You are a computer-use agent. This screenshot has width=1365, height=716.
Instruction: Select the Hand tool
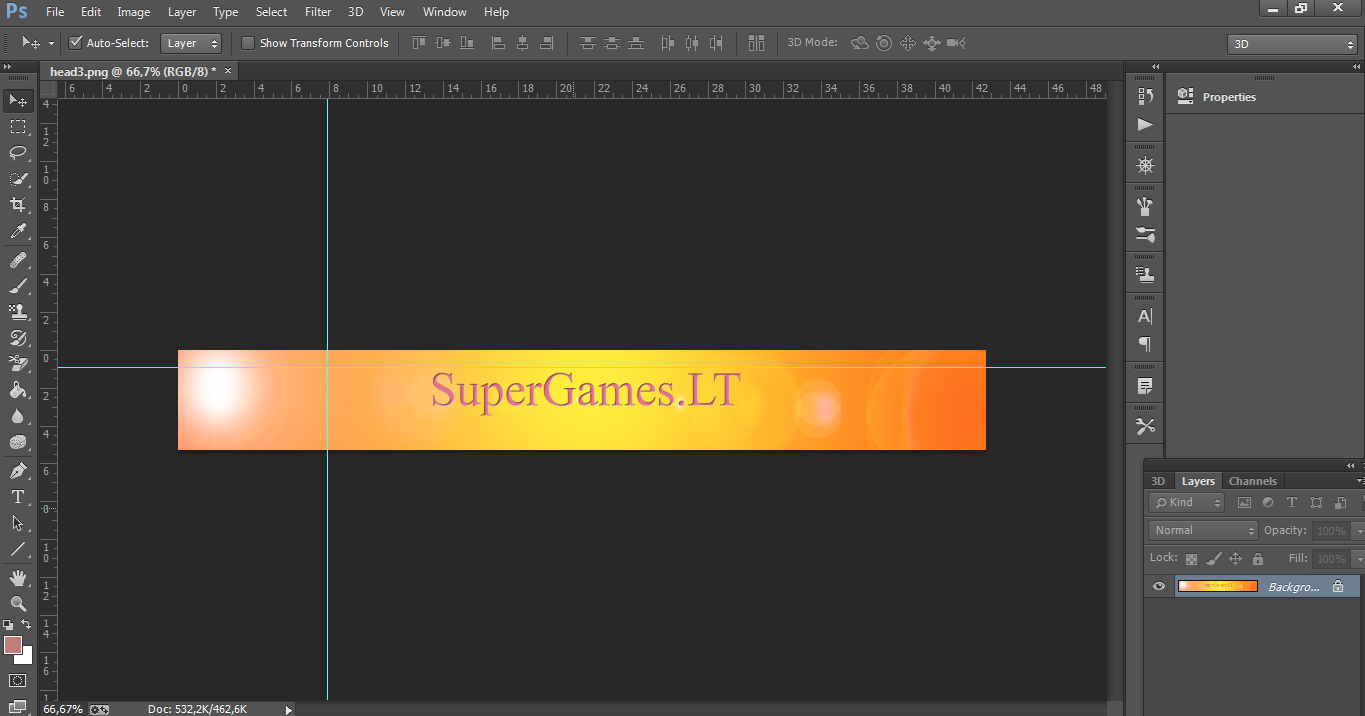(x=18, y=578)
